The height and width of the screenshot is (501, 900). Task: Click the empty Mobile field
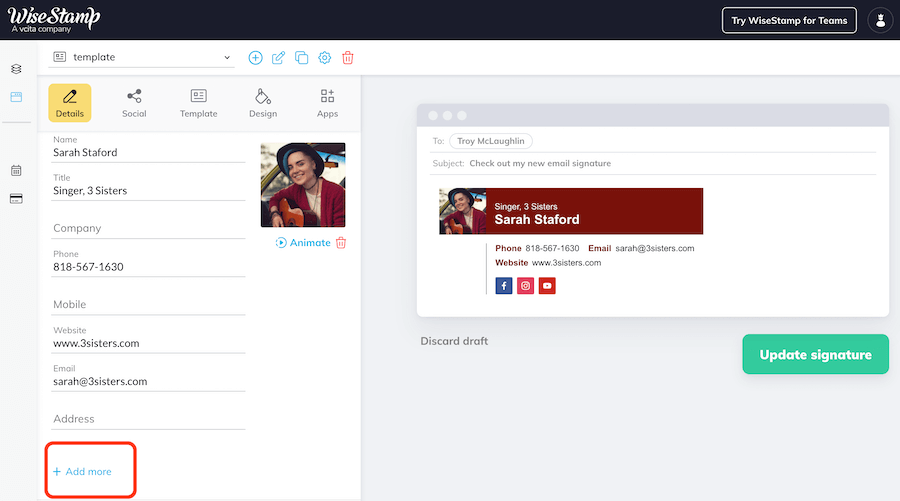(148, 304)
